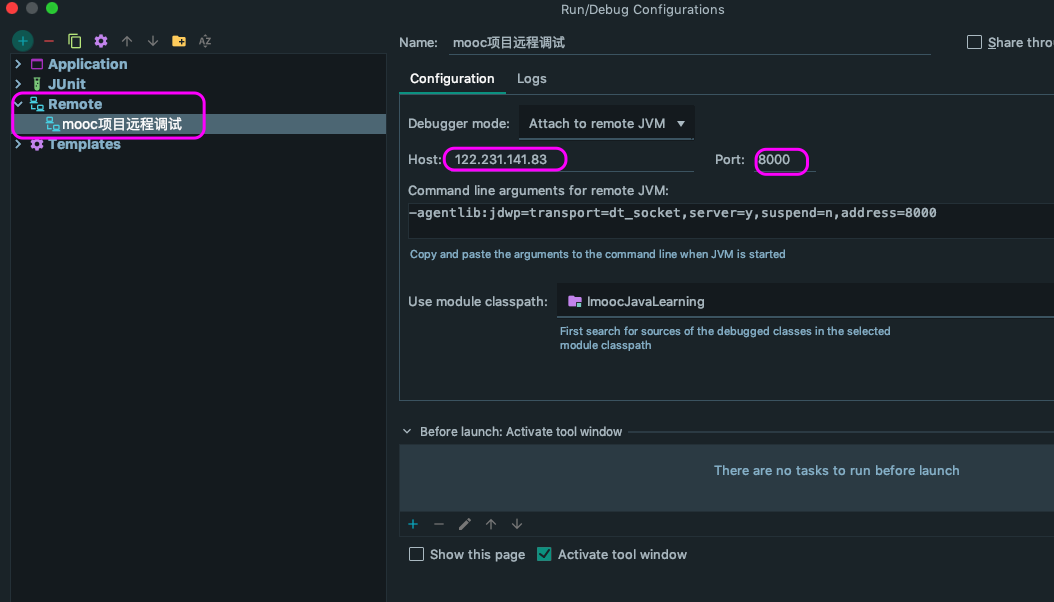
Task: Move the configuration up in the list
Action: point(127,41)
